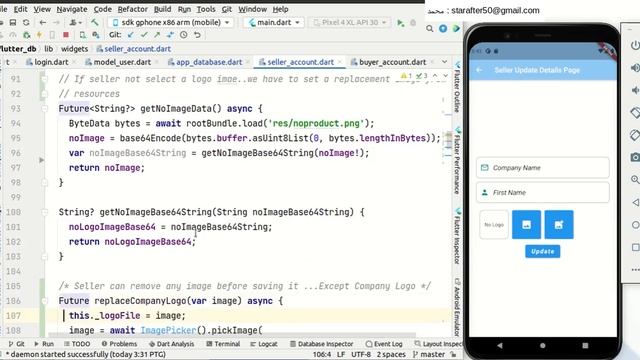The image size is (640, 360).
Task: Take emulator screenshot camera icon
Action: (635, 157)
